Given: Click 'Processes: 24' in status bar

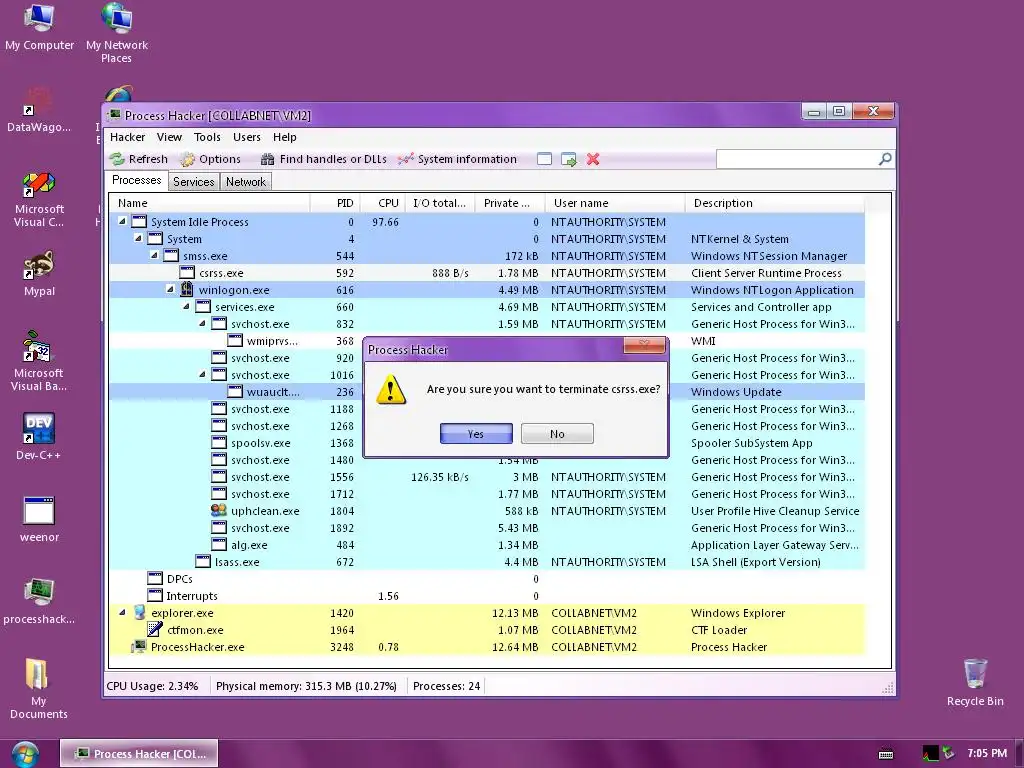Looking at the screenshot, I should (x=447, y=686).
